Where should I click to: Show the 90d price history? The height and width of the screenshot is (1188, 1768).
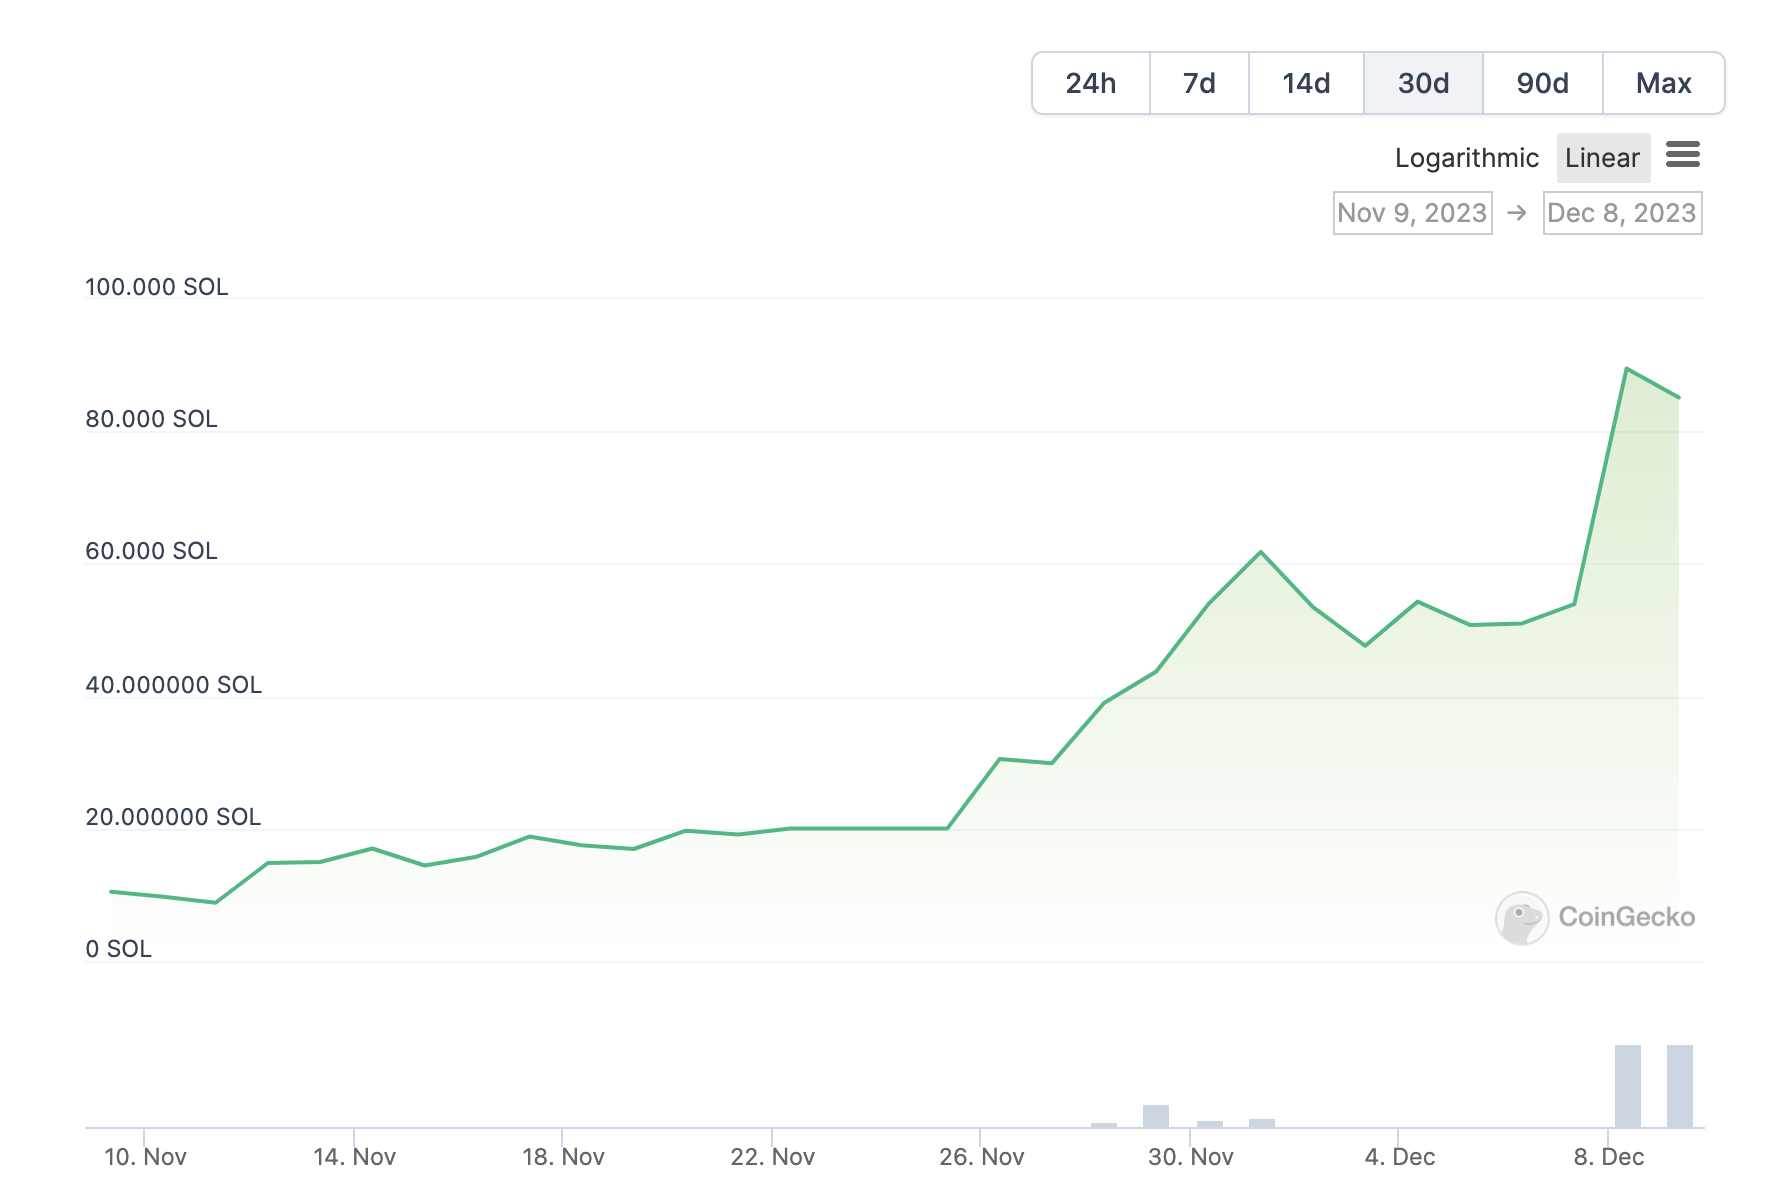(1542, 83)
